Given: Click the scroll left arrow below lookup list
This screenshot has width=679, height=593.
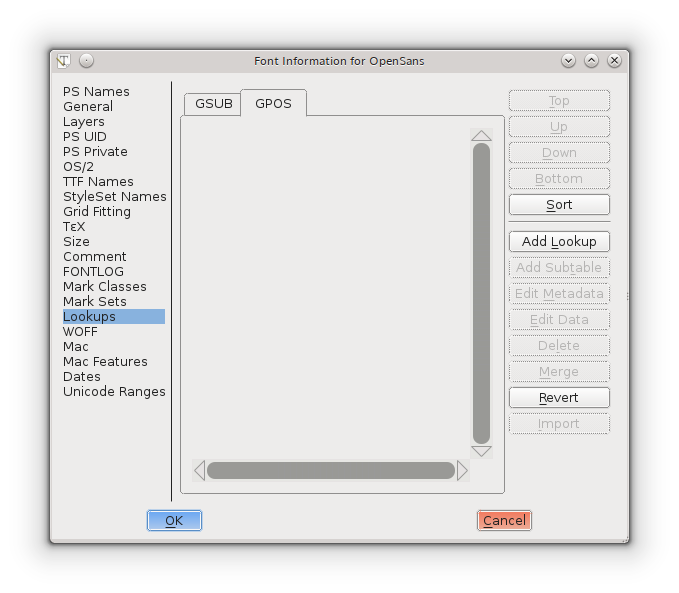Looking at the screenshot, I should click(x=199, y=470).
